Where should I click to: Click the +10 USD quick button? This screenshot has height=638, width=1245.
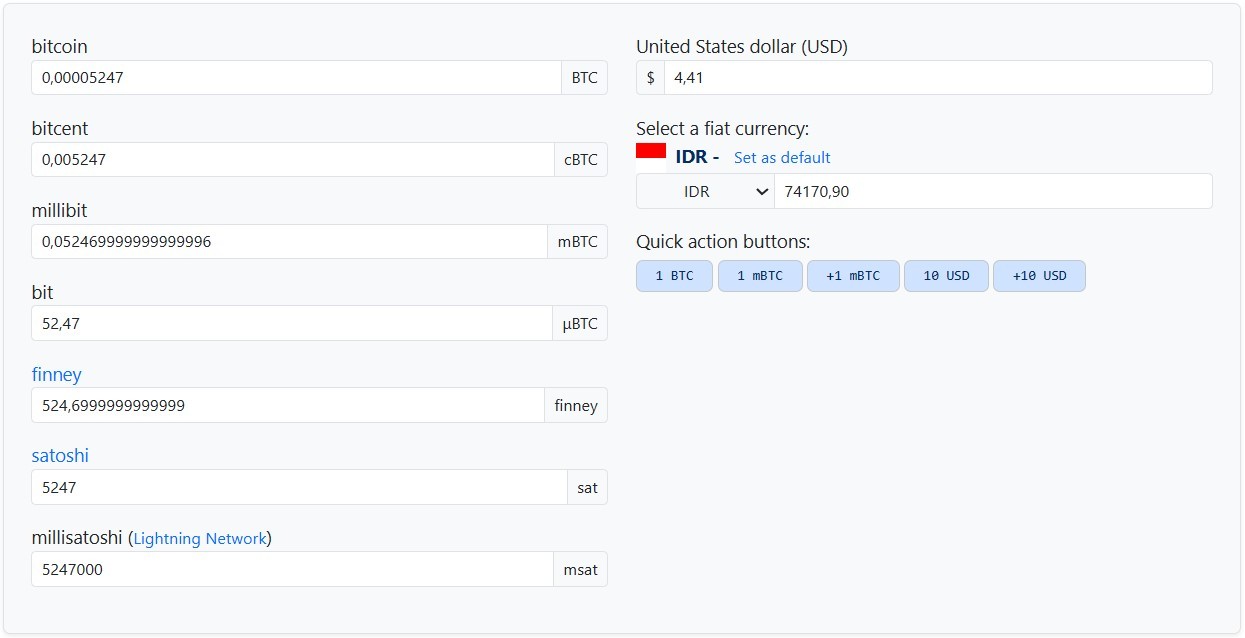tap(1039, 276)
